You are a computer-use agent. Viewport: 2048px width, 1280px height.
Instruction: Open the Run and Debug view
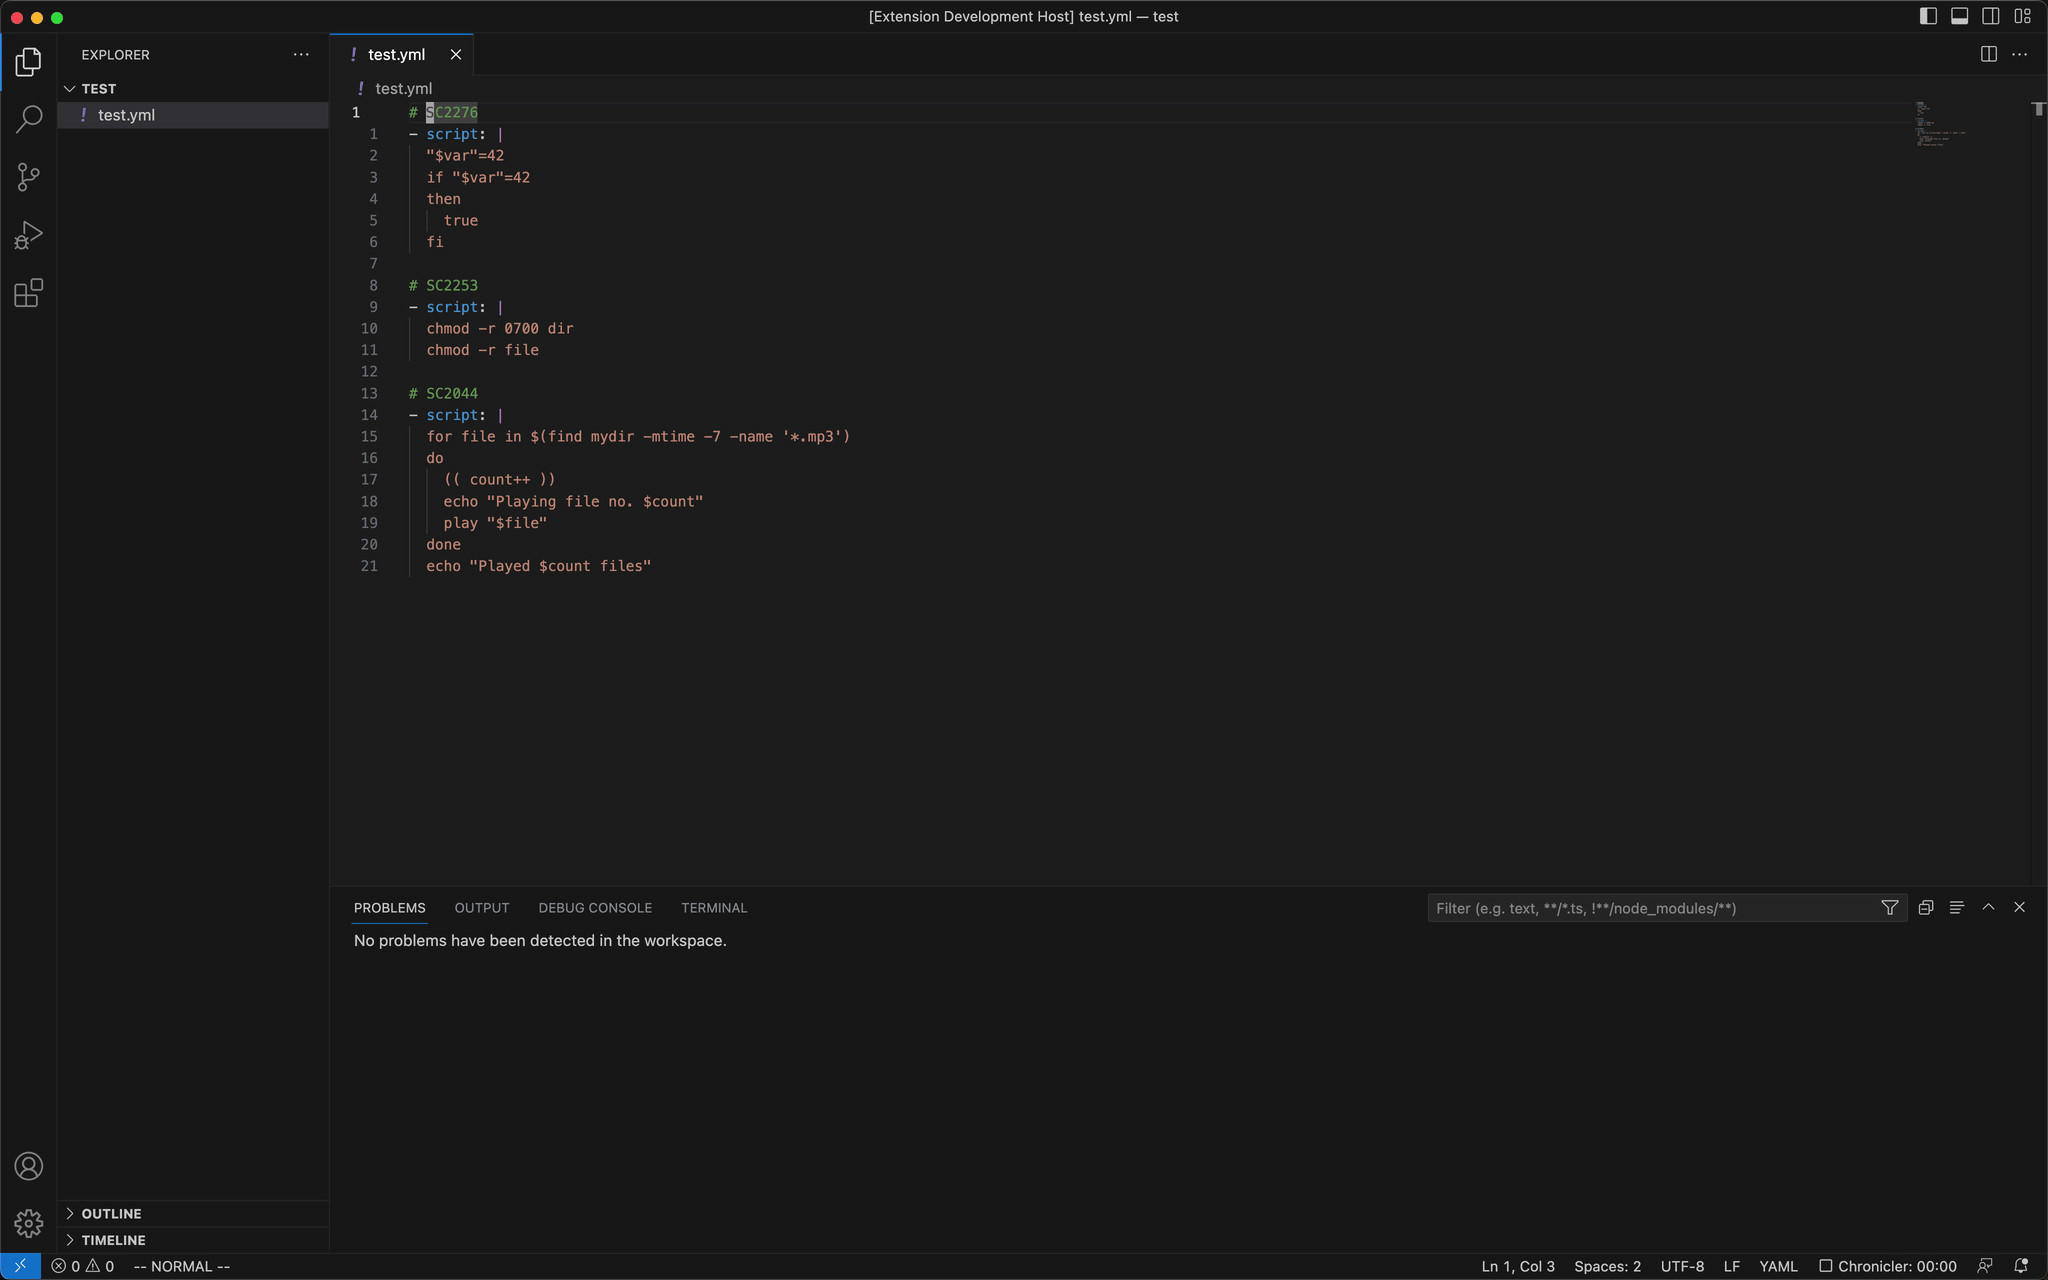(28, 235)
